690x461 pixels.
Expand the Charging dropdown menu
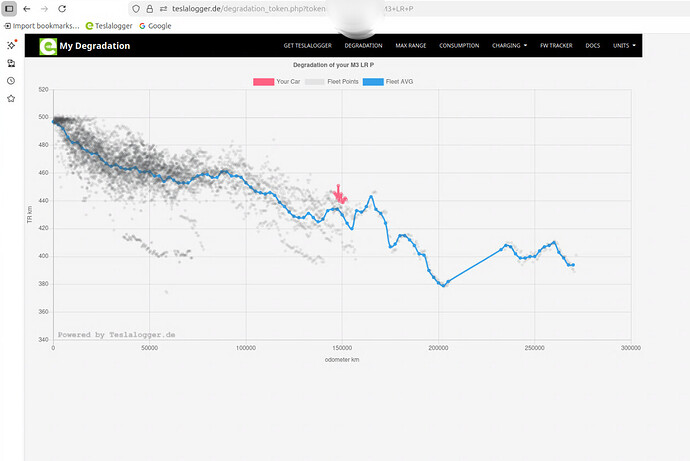pos(510,46)
